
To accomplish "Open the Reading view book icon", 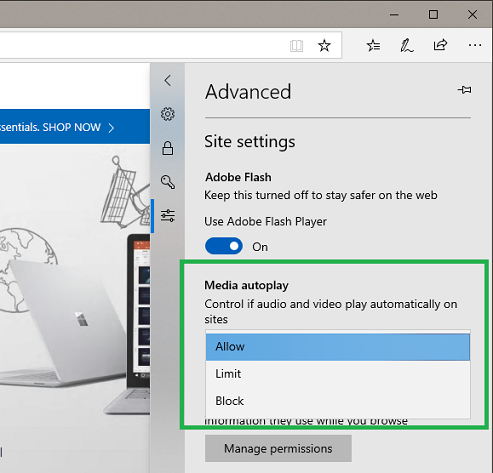I will coord(296,46).
